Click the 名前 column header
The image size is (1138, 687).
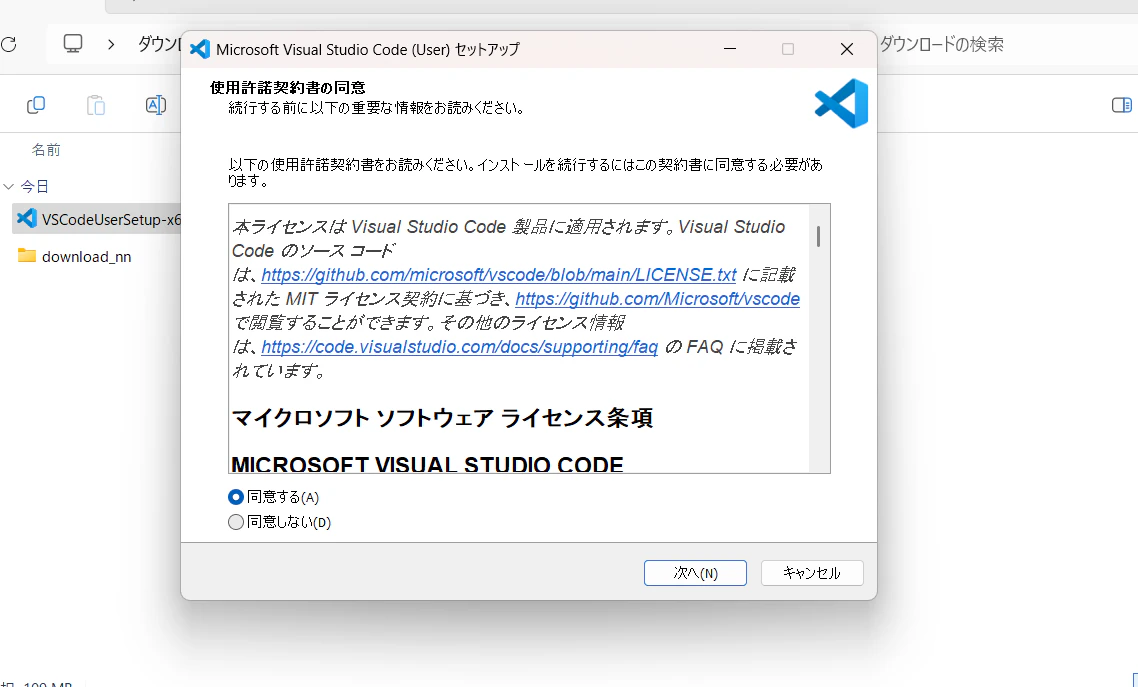point(46,150)
